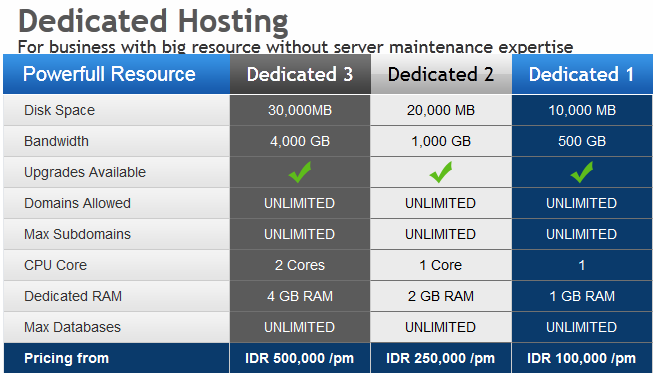The image size is (653, 373).
Task: Click the 2 Cores value
Action: 300,265
